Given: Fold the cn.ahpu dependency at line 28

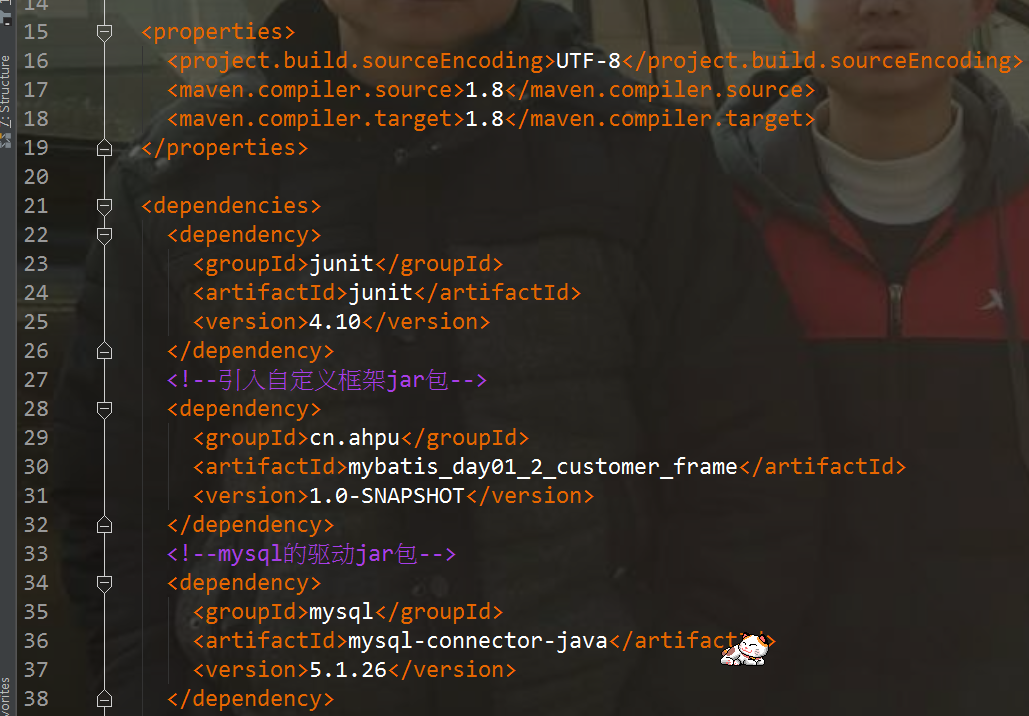Looking at the screenshot, I should 104,409.
